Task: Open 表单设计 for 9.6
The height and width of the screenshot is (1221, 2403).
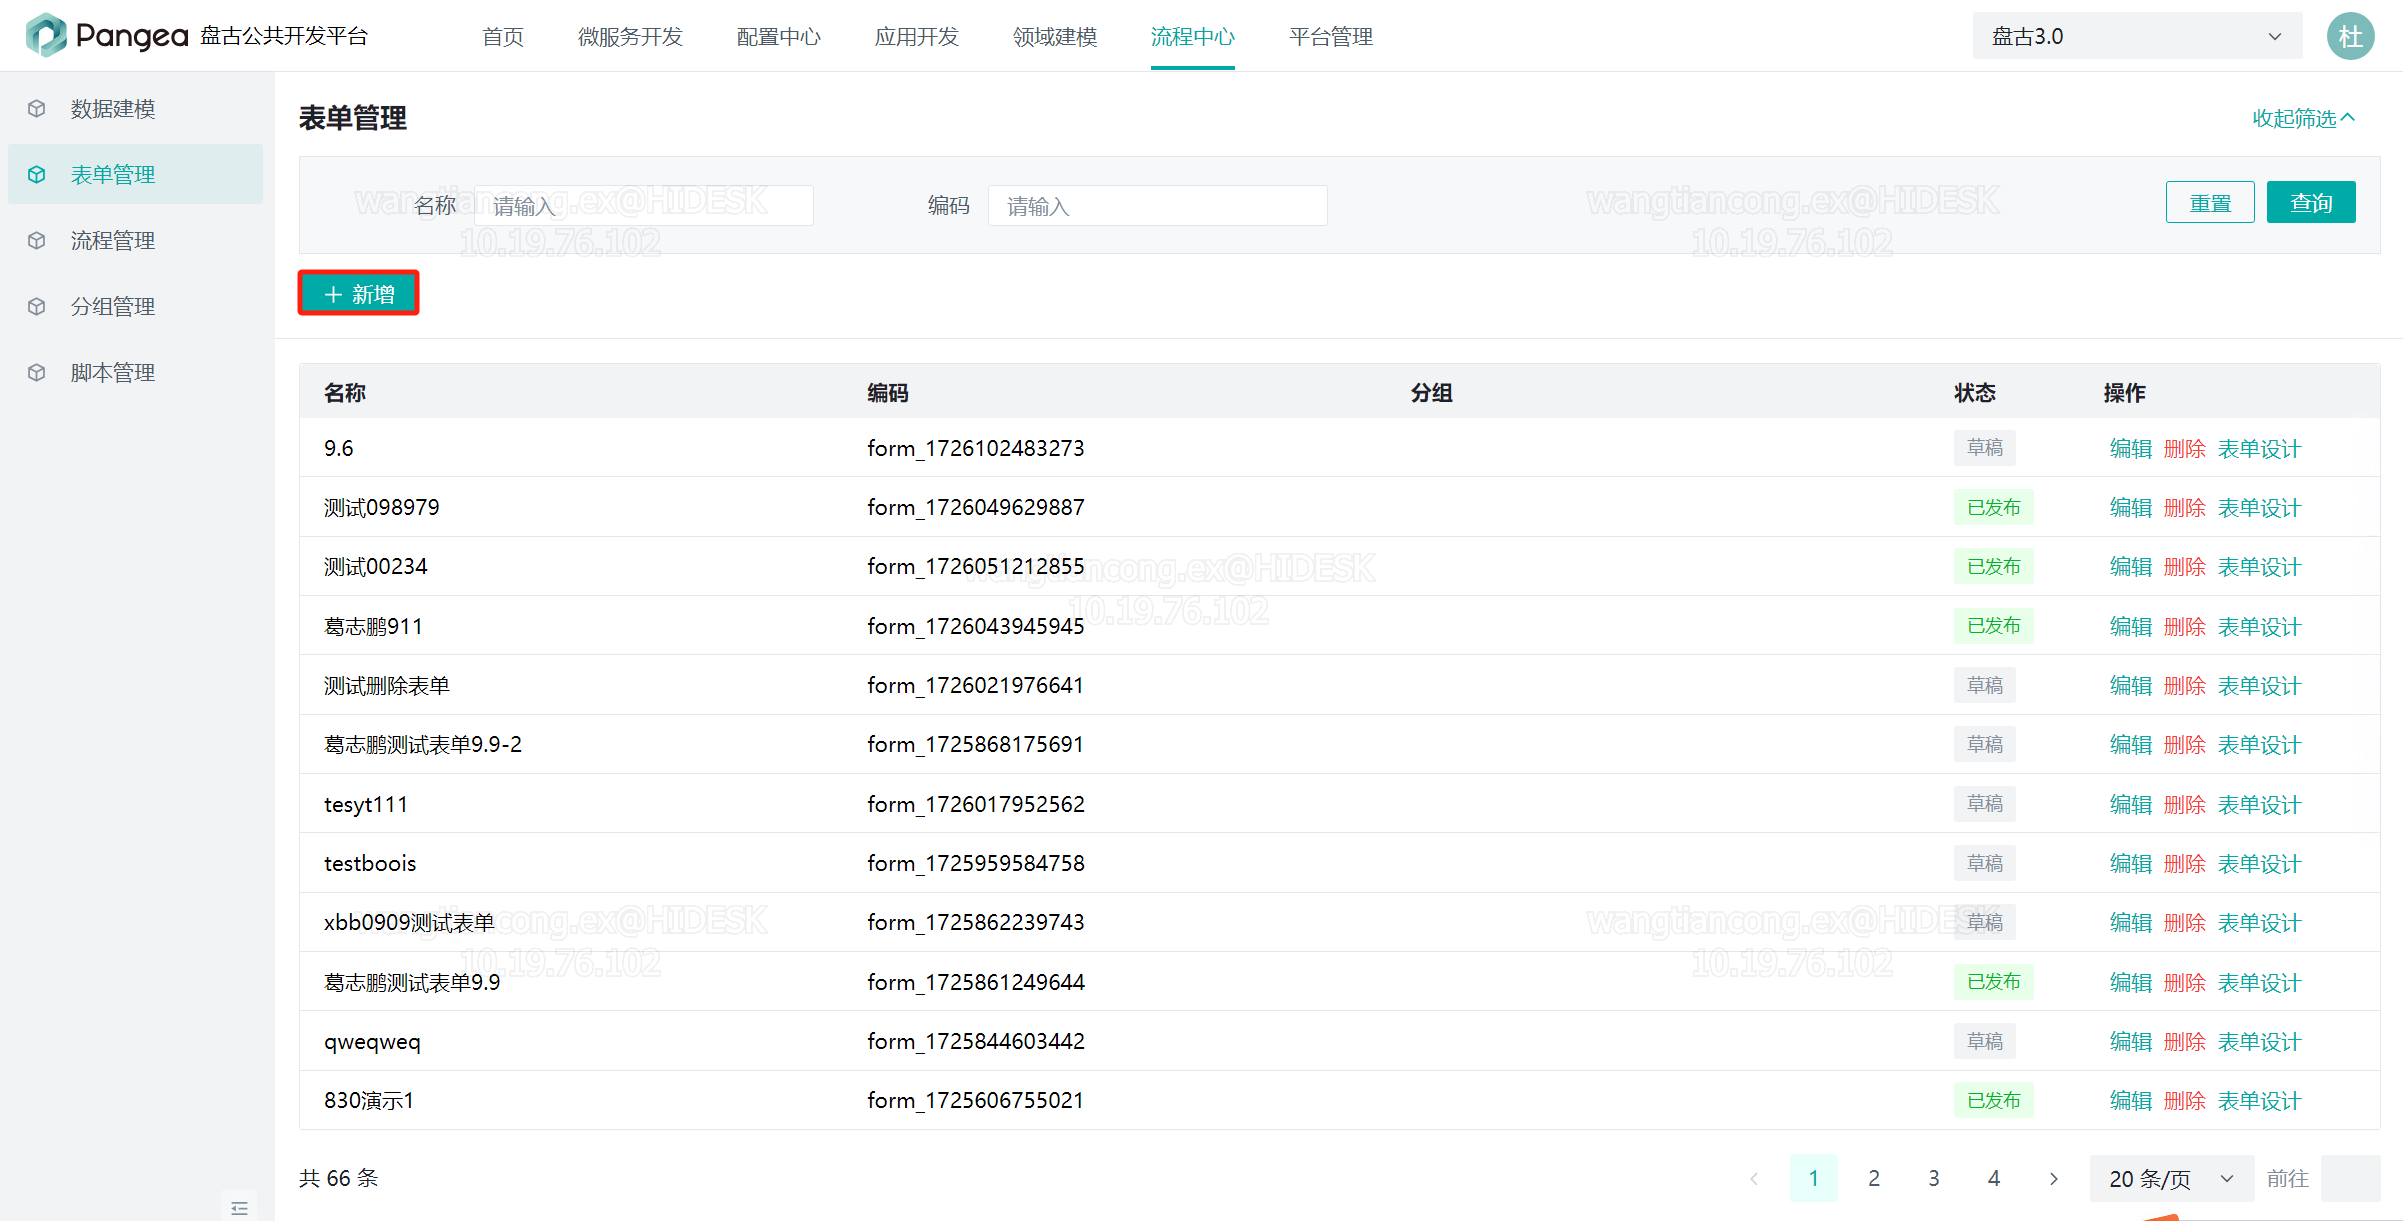Action: click(x=2259, y=449)
